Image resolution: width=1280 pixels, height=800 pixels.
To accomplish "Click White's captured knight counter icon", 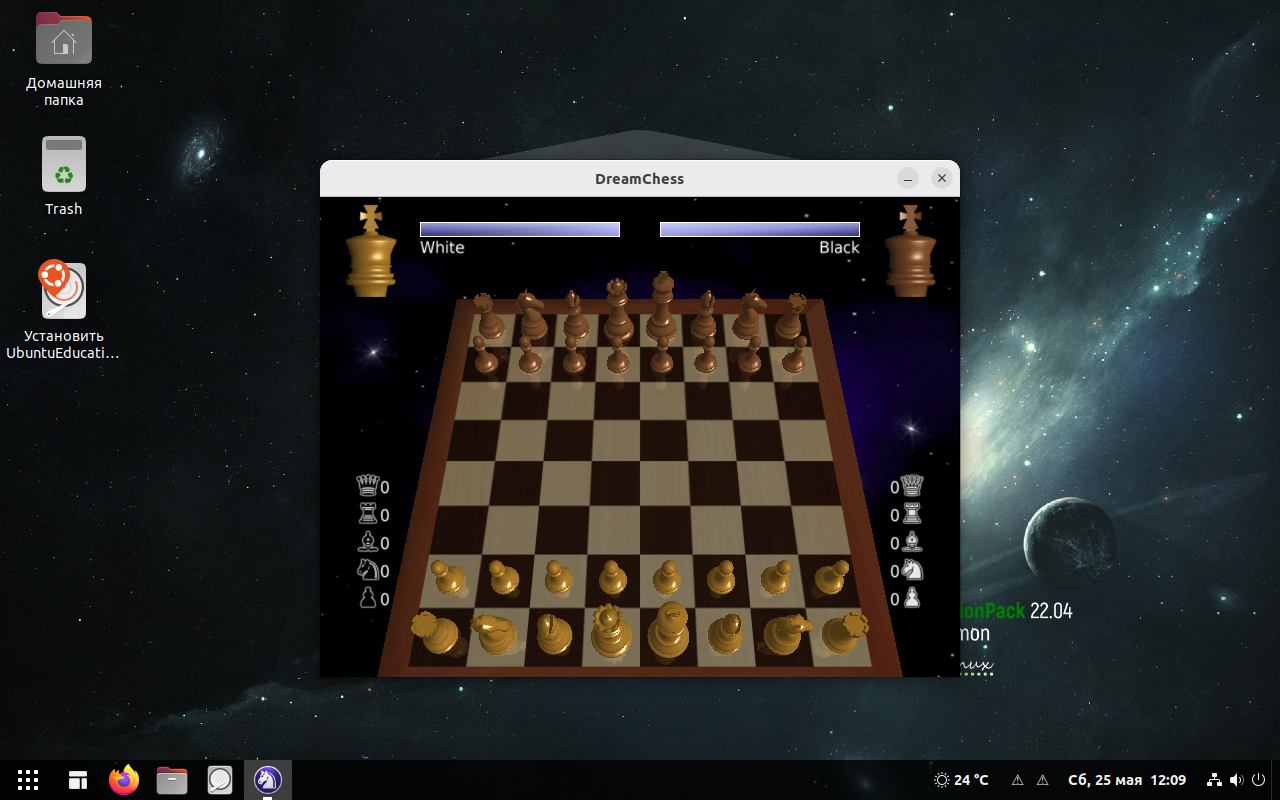I will coord(368,570).
